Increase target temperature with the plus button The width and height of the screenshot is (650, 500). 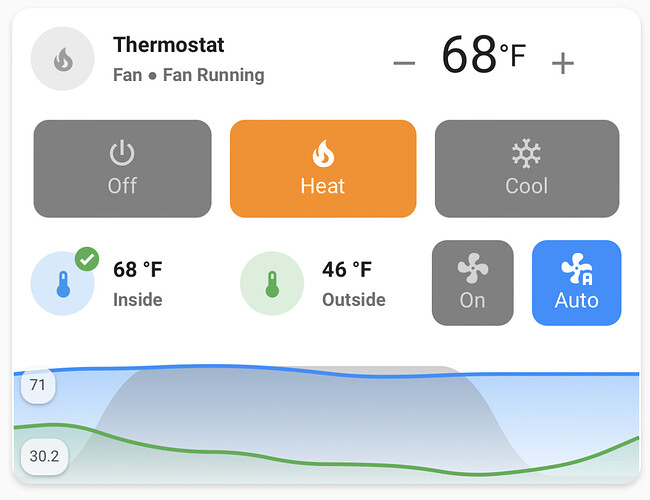[x=563, y=63]
